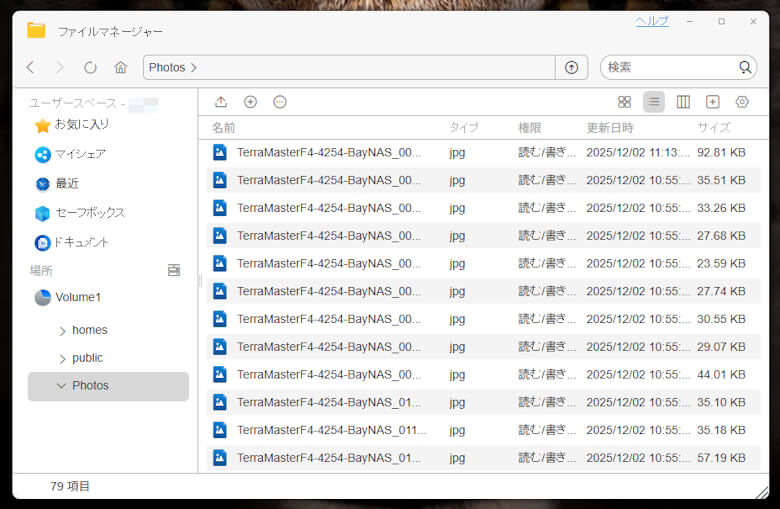
Task: Click the upload icon in the toolbar
Action: pos(221,102)
